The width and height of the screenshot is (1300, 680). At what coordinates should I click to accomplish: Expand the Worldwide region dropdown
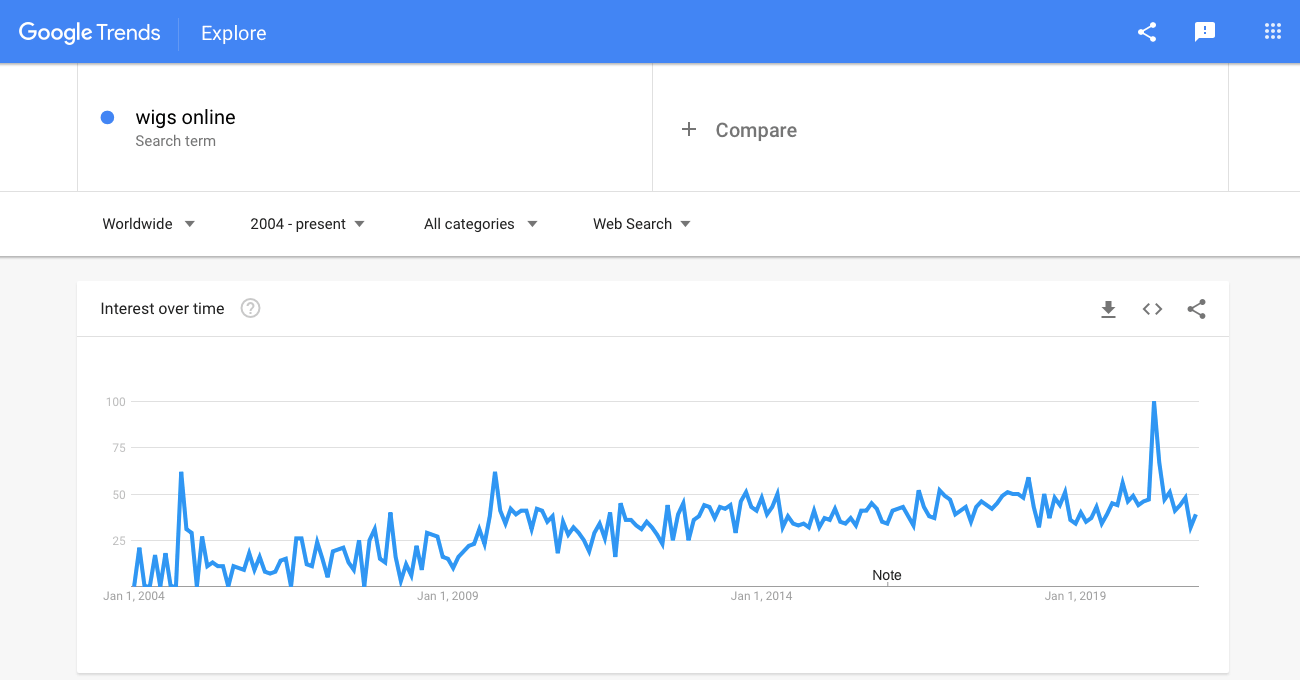(x=148, y=224)
